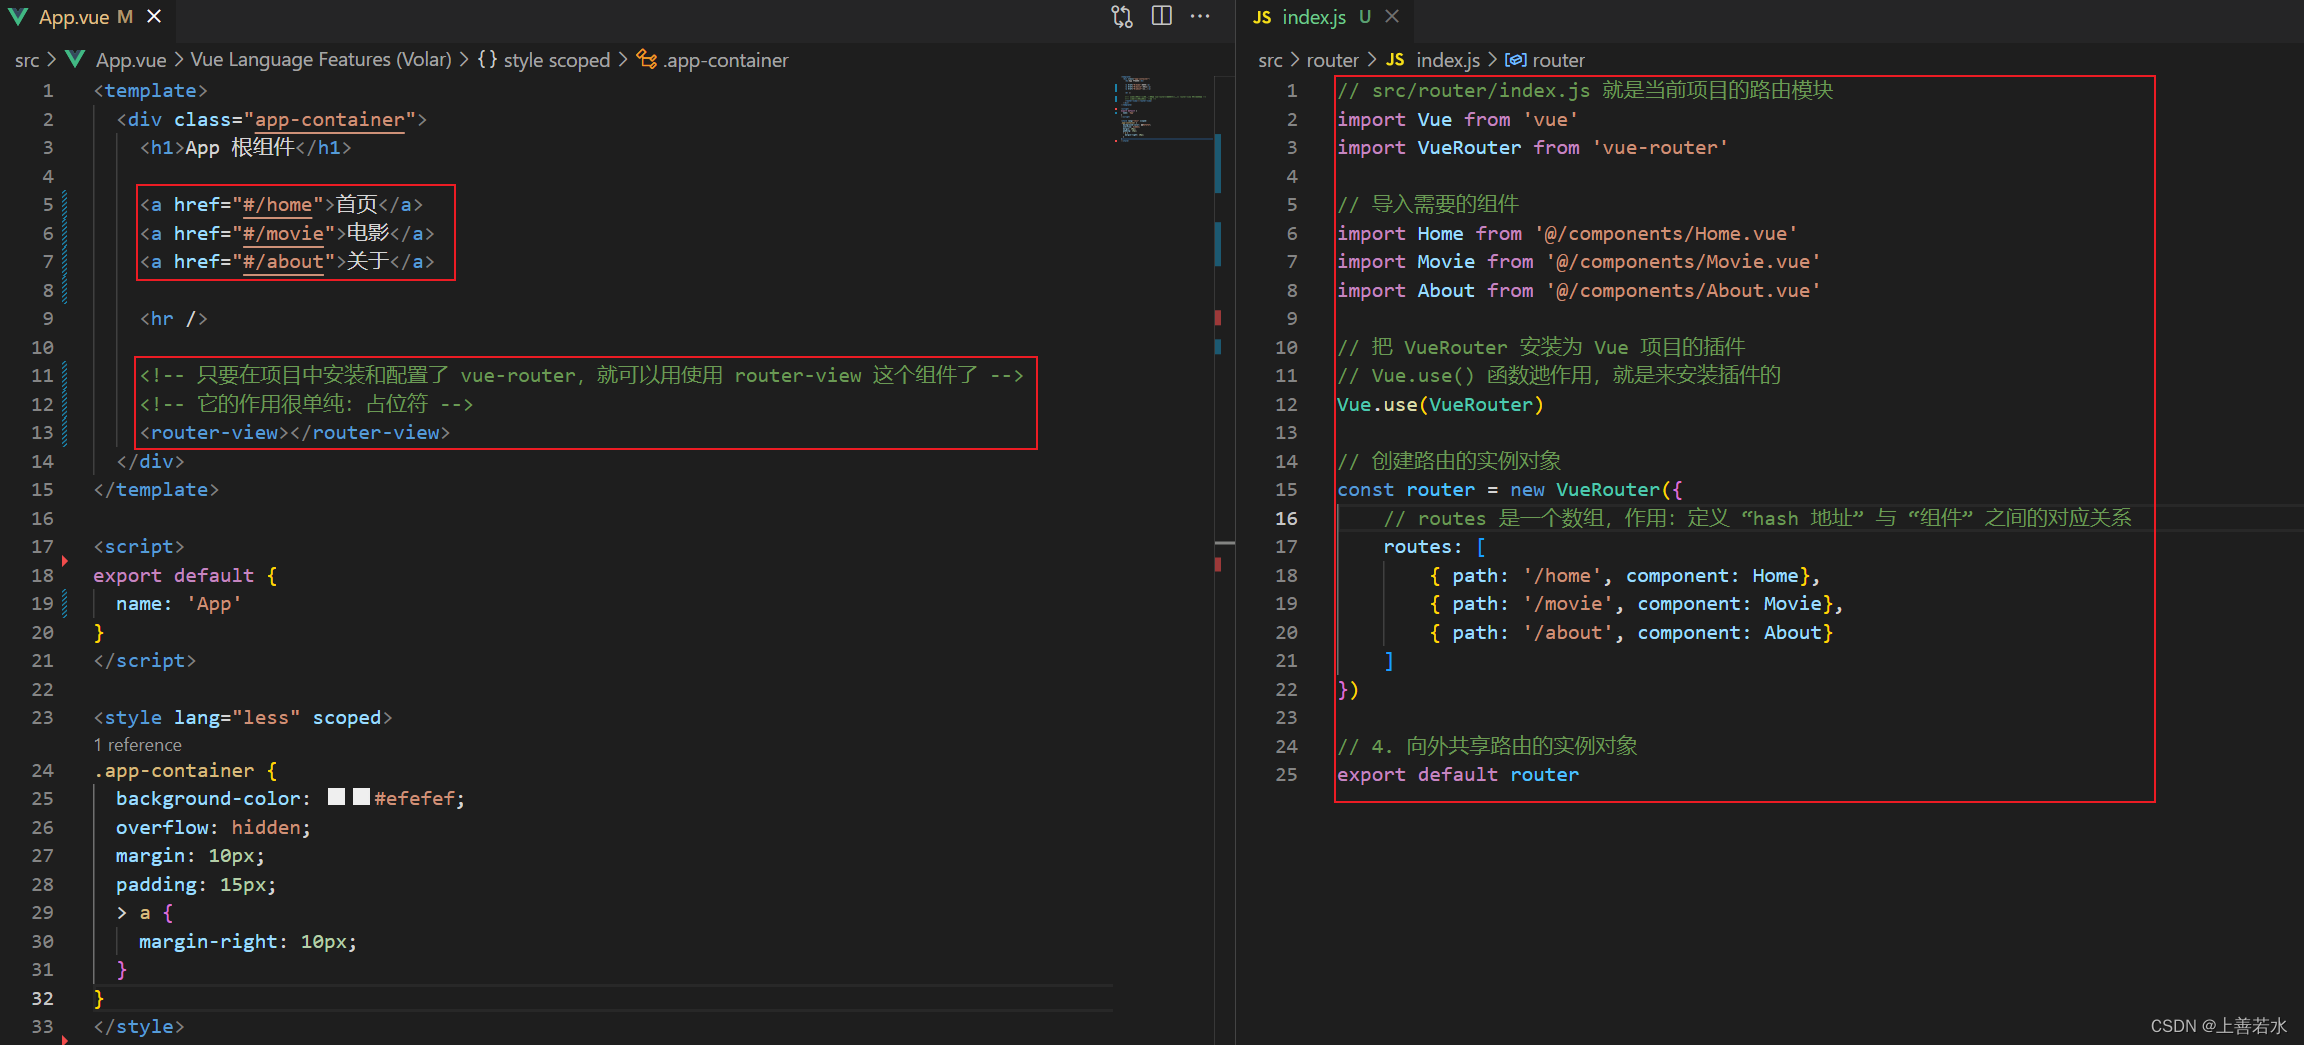Click the '#/home' href link
This screenshot has height=1045, width=2304.
pyautogui.click(x=277, y=205)
